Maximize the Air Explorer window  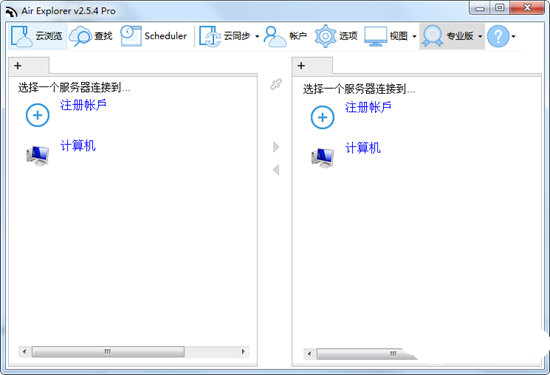point(500,8)
